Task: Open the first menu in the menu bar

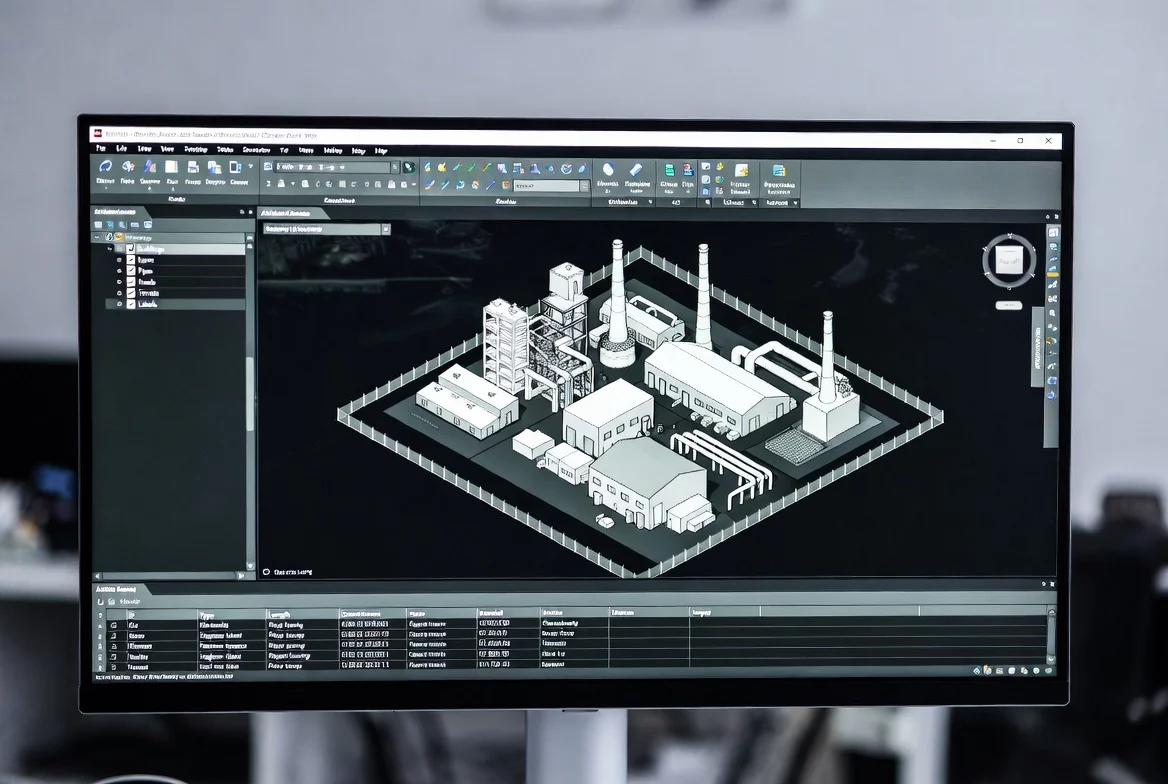Action: coord(101,150)
